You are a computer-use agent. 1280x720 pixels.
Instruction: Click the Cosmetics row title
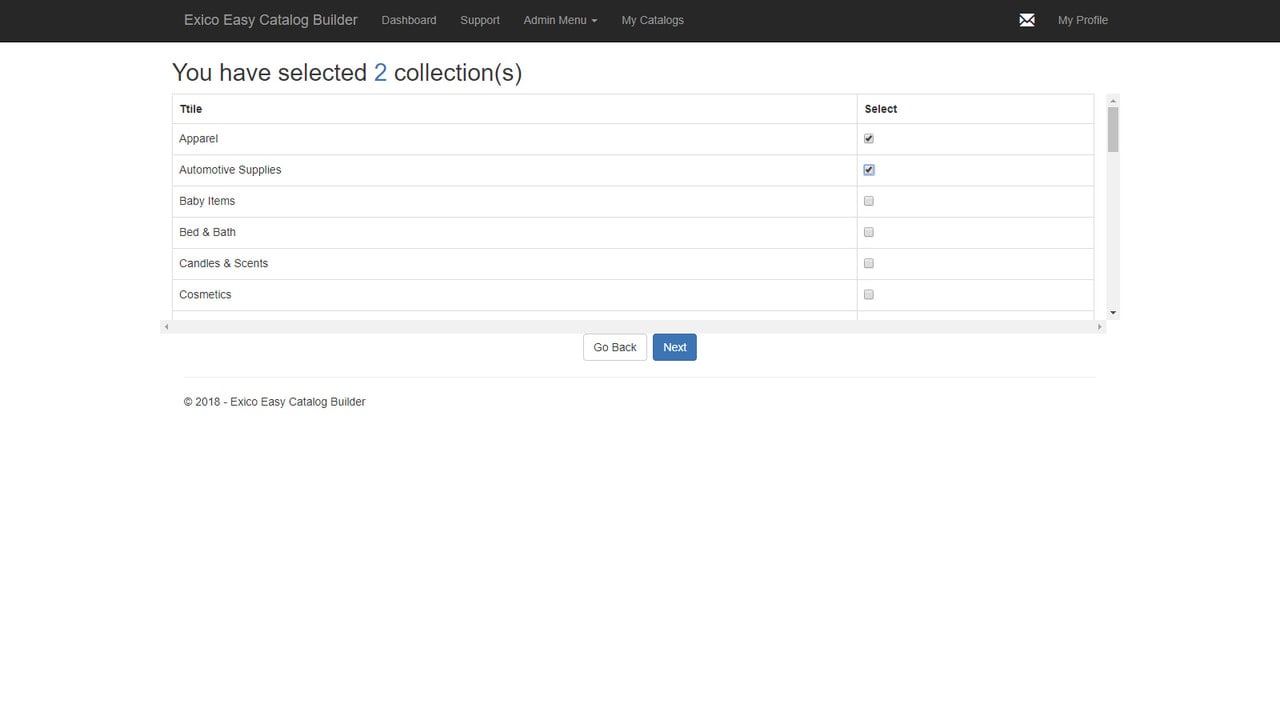coord(205,294)
